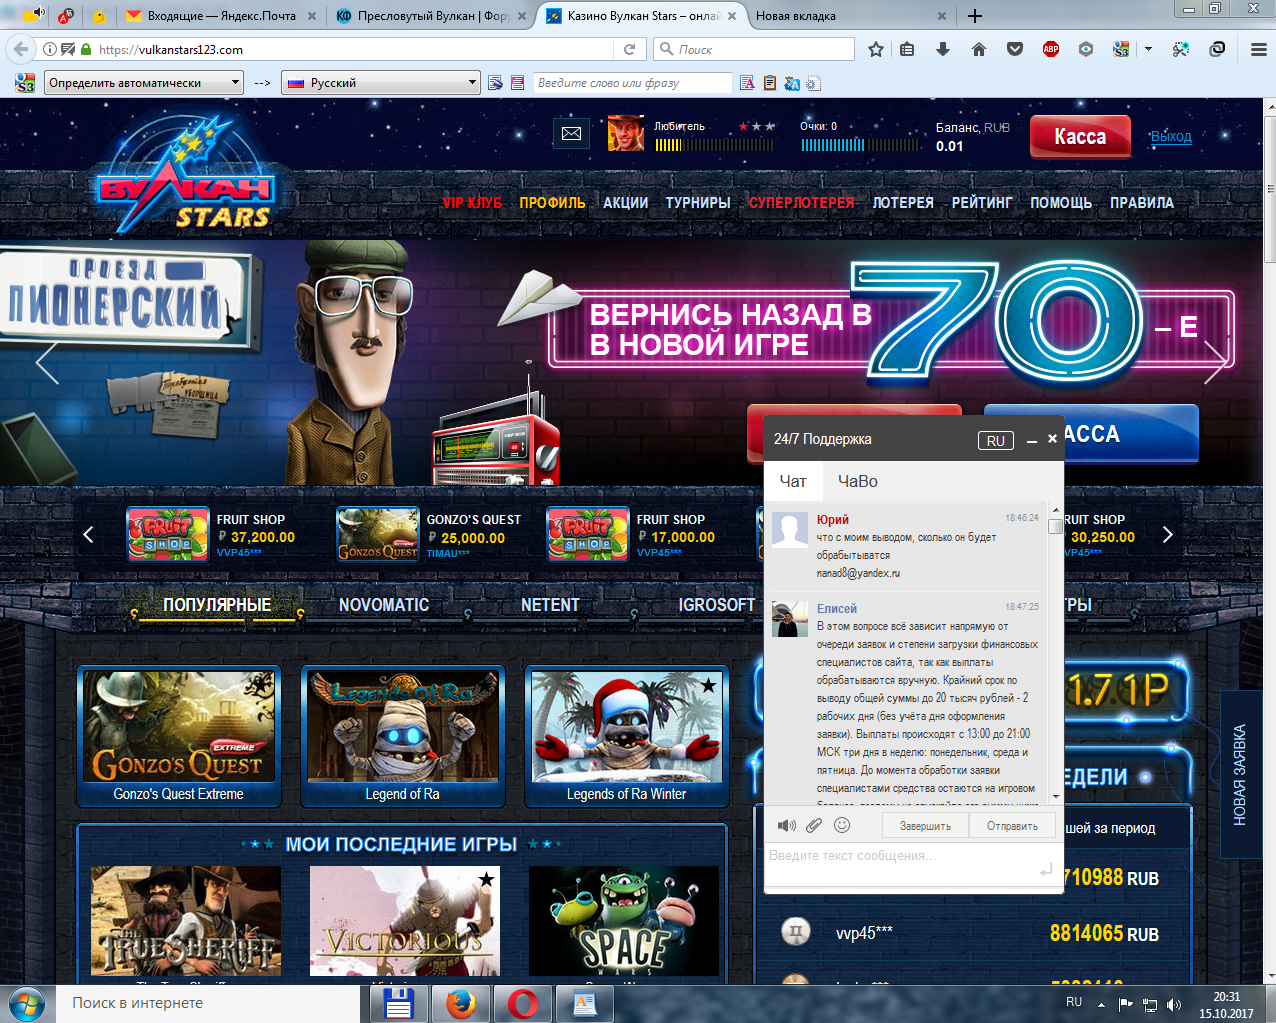Open target language dropdown 'Русский'
Viewport: 1276px width, 1023px height.
[x=381, y=83]
